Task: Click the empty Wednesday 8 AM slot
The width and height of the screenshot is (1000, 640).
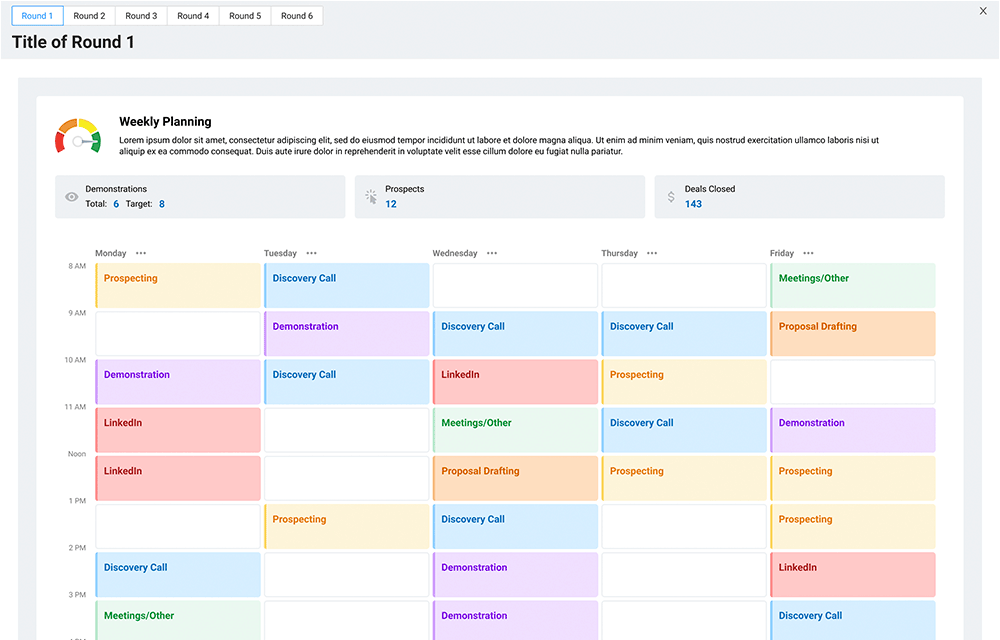Action: (x=515, y=286)
